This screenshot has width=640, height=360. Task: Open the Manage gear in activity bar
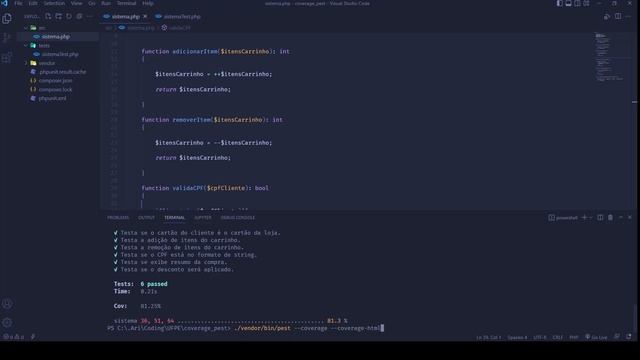tap(7, 322)
